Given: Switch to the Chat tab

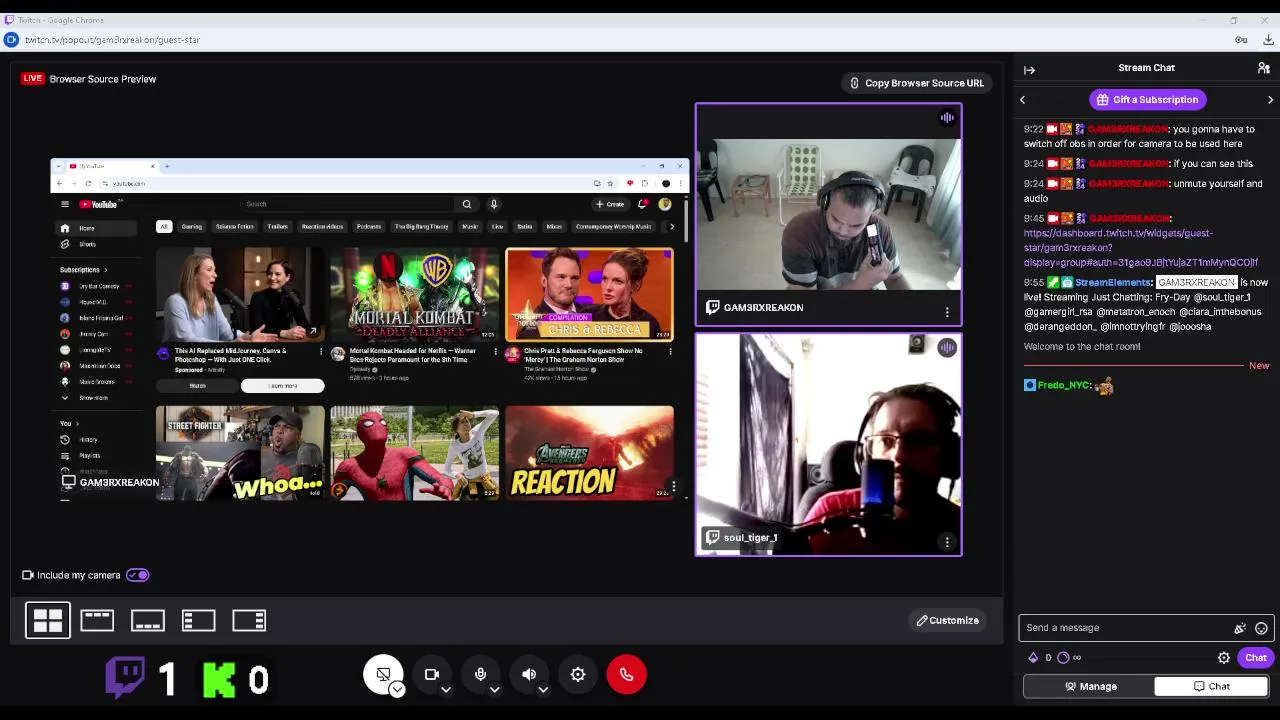Looking at the screenshot, I should pyautogui.click(x=1211, y=687).
